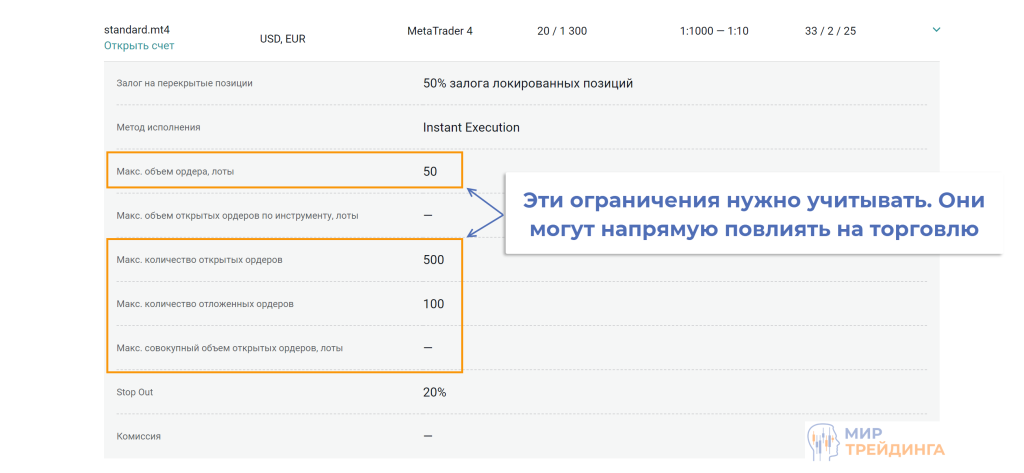Click the '20 / 1 300' value
1024x473 pixels.
(x=562, y=31)
